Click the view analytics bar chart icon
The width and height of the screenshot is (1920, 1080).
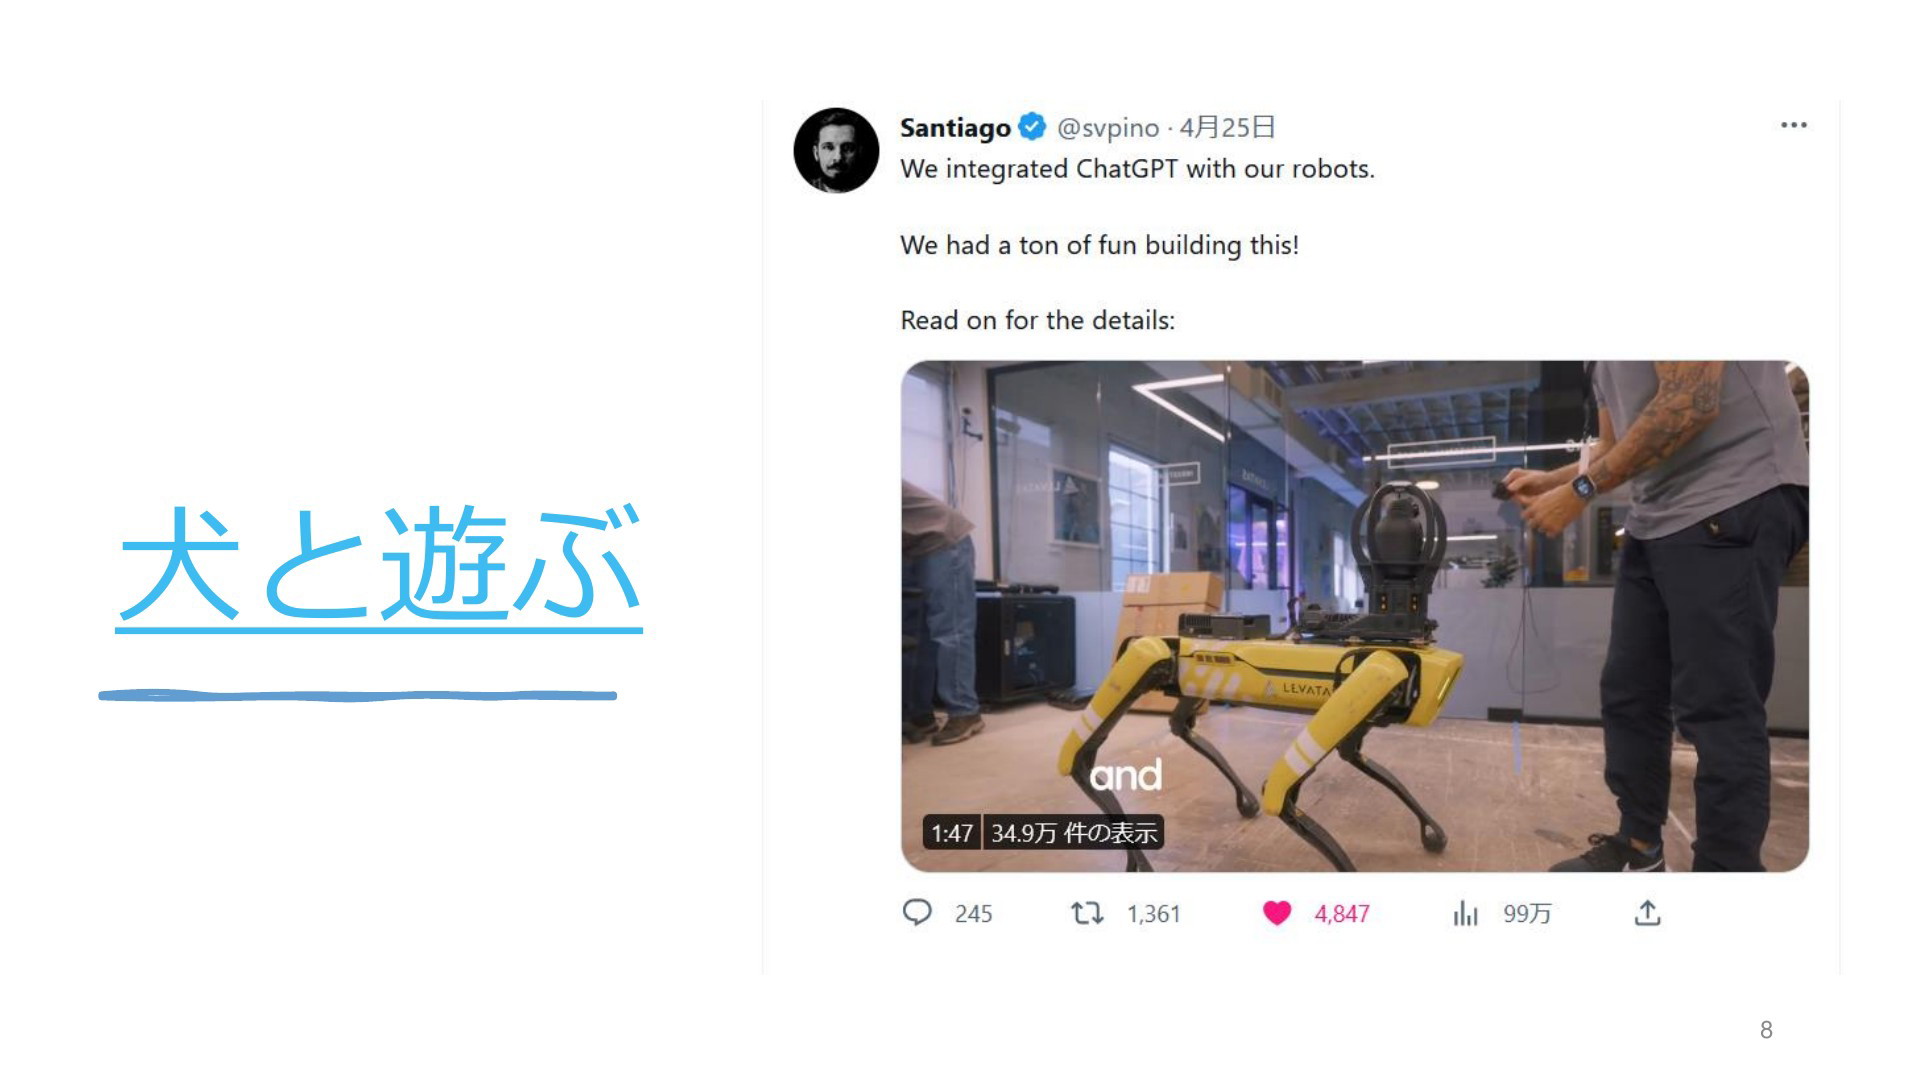click(x=1465, y=913)
